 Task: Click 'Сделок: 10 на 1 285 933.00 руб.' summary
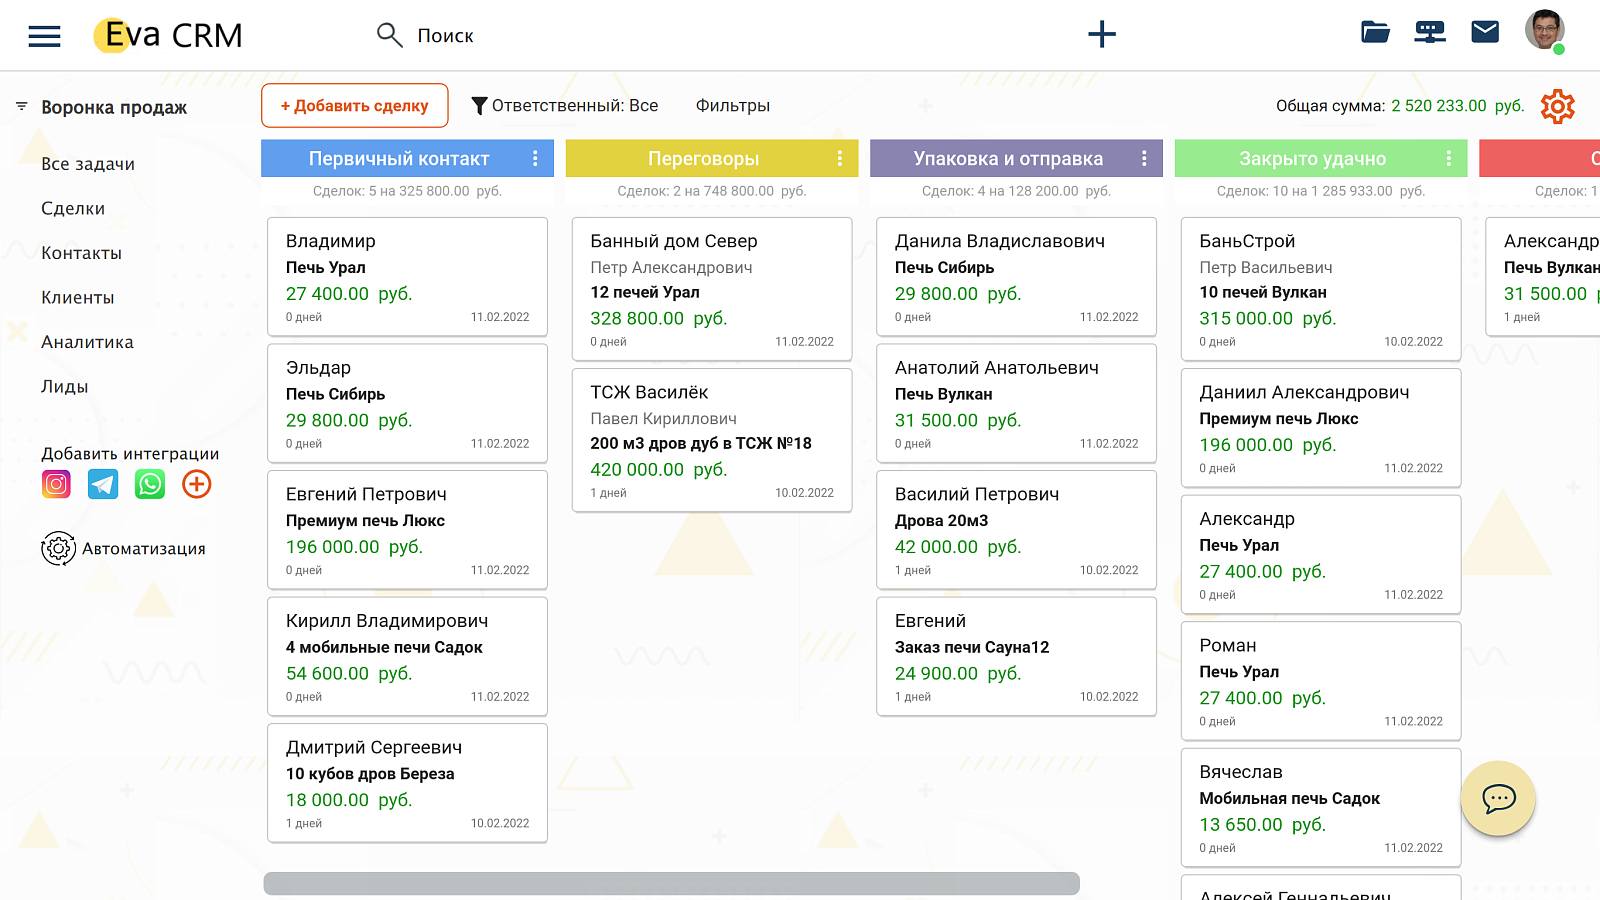coord(1321,191)
